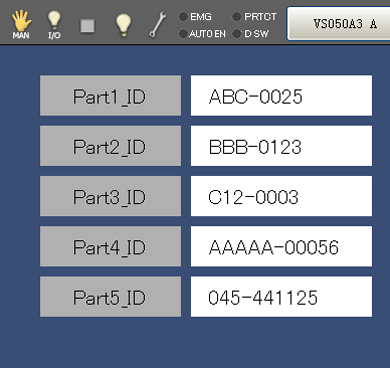Click the EMG status indicator

point(195,16)
